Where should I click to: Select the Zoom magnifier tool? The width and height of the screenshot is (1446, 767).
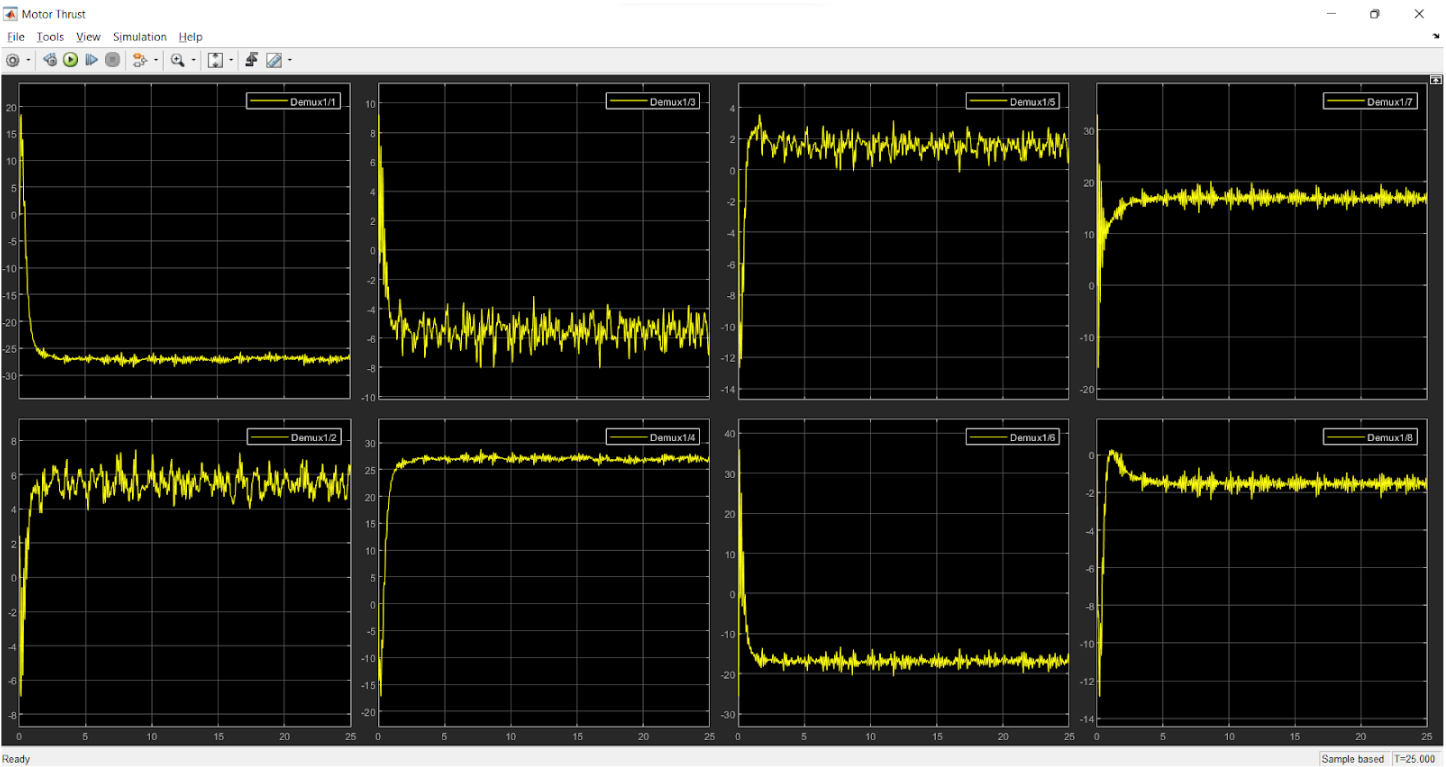pos(177,60)
